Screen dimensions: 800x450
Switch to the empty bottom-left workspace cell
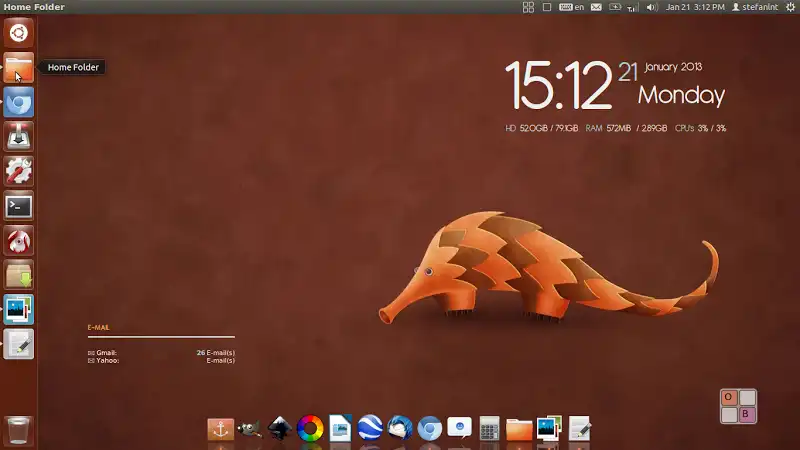[x=729, y=415]
